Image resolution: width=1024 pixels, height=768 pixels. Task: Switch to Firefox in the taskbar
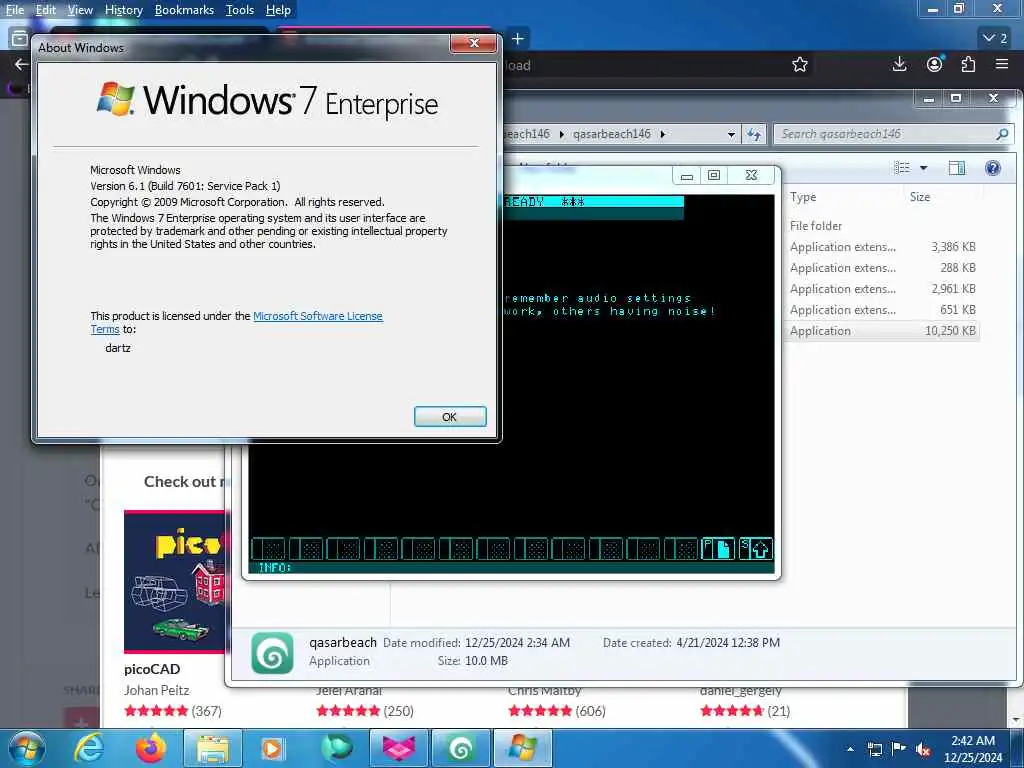point(151,748)
